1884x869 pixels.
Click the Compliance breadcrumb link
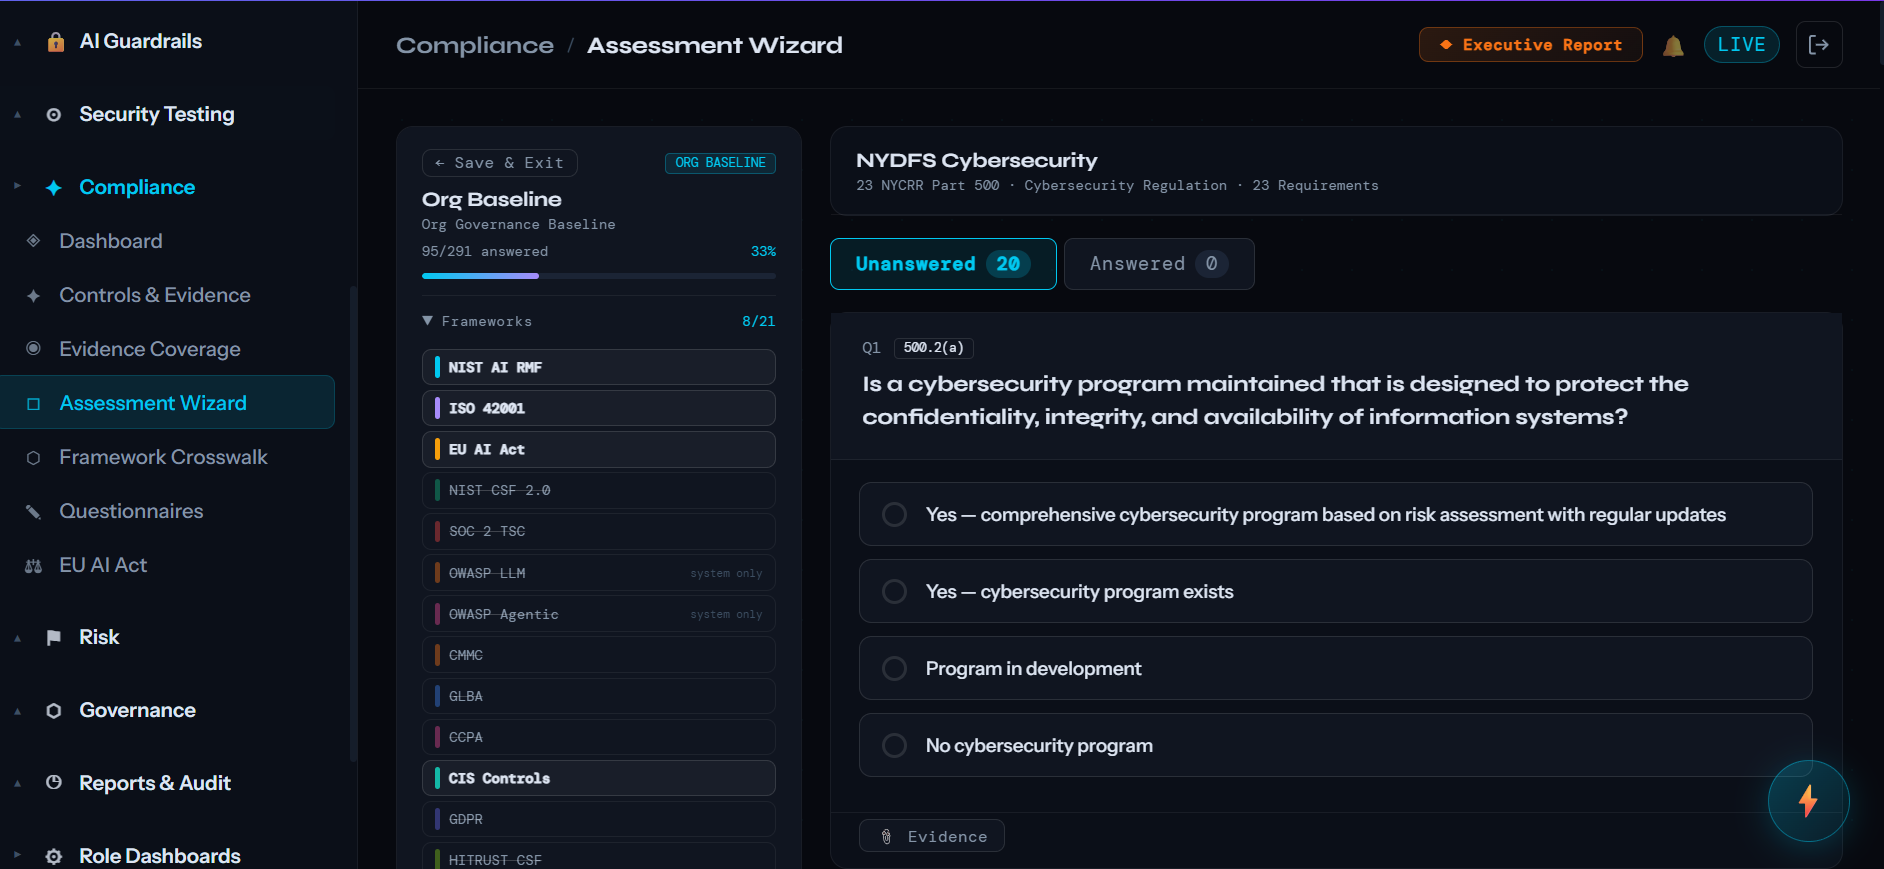point(475,46)
